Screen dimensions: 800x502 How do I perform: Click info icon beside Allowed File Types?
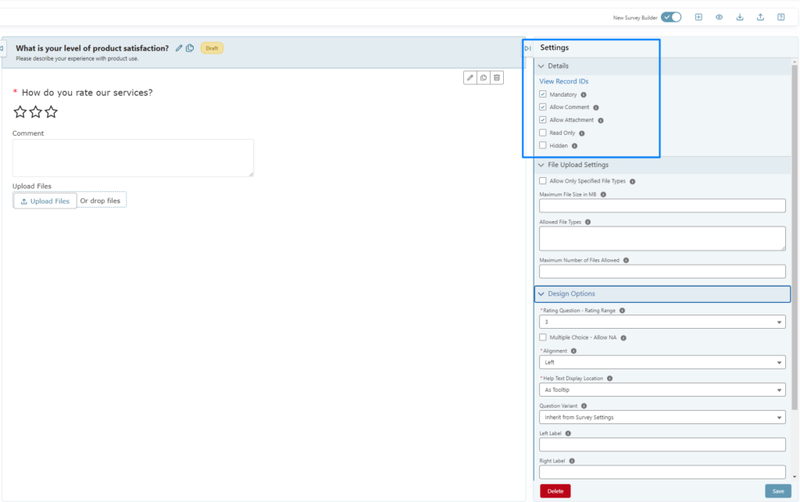click(588, 222)
